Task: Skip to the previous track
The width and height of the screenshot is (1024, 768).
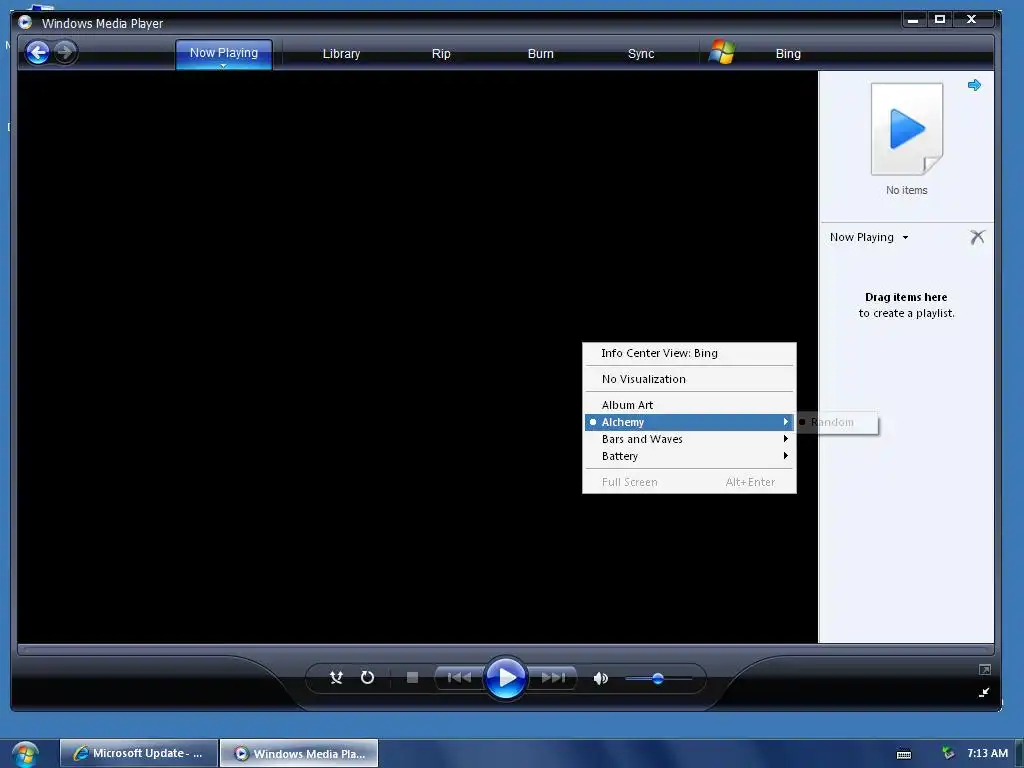Action: click(459, 678)
